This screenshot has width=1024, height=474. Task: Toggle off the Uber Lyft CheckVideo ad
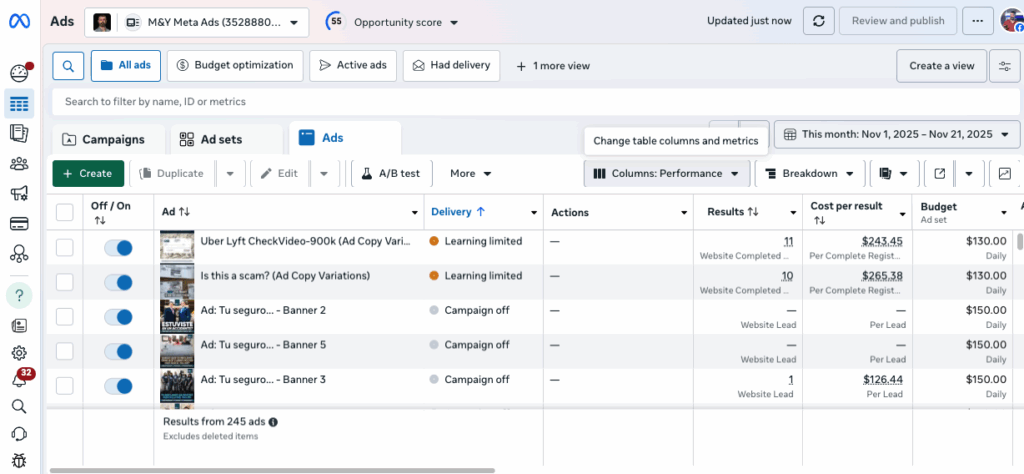(118, 248)
